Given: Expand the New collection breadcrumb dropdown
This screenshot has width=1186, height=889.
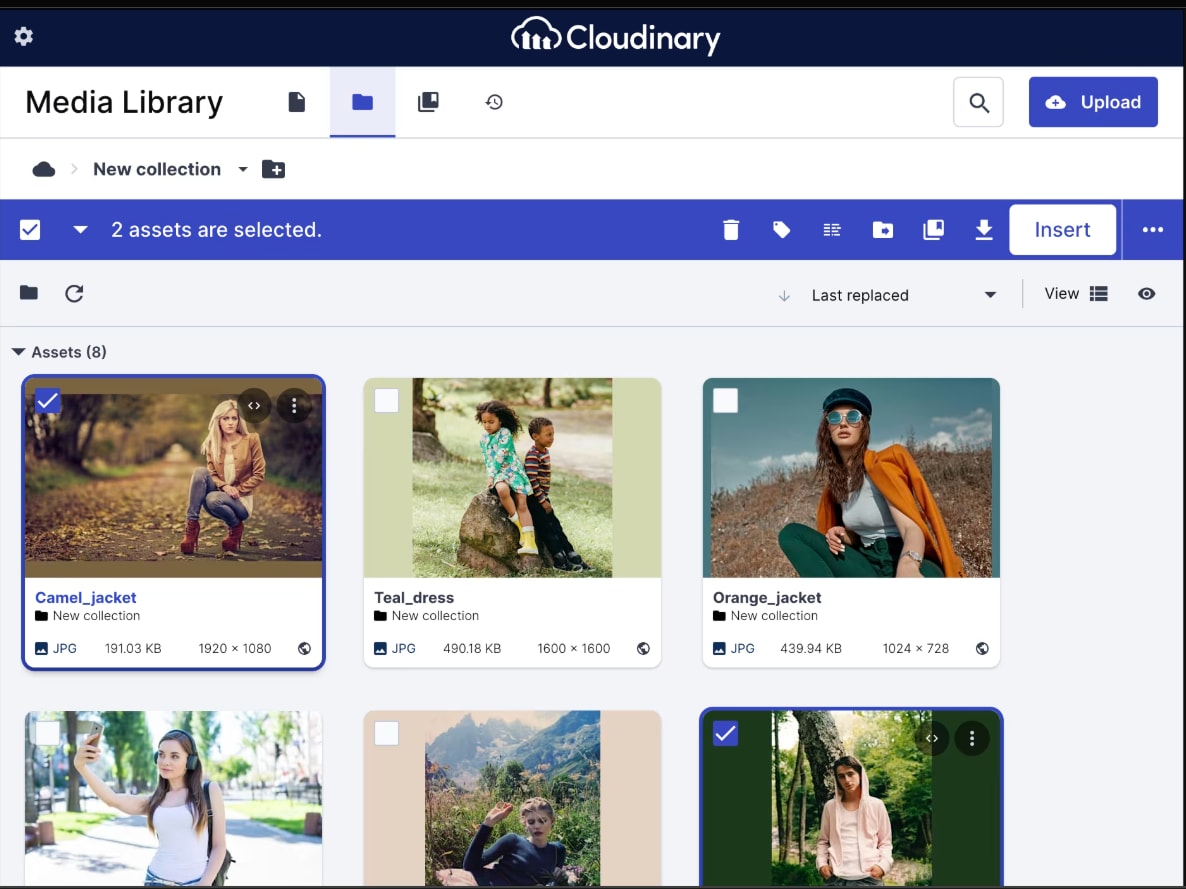Looking at the screenshot, I should pyautogui.click(x=242, y=169).
